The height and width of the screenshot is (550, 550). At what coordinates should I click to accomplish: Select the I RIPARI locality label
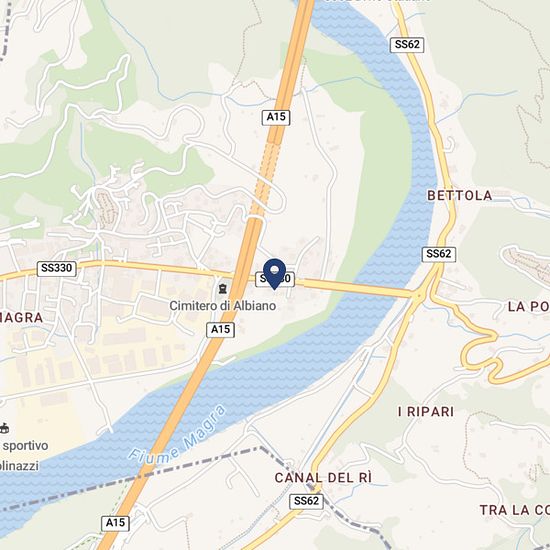426,411
